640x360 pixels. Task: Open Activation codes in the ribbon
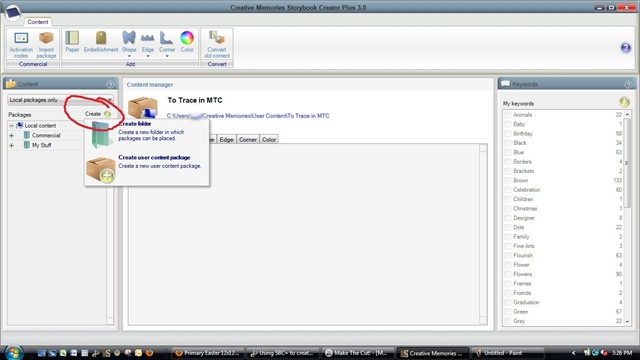coord(21,44)
